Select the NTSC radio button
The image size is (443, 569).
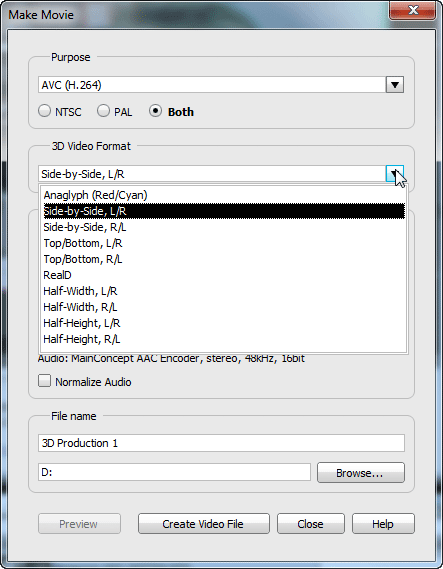(x=44, y=111)
